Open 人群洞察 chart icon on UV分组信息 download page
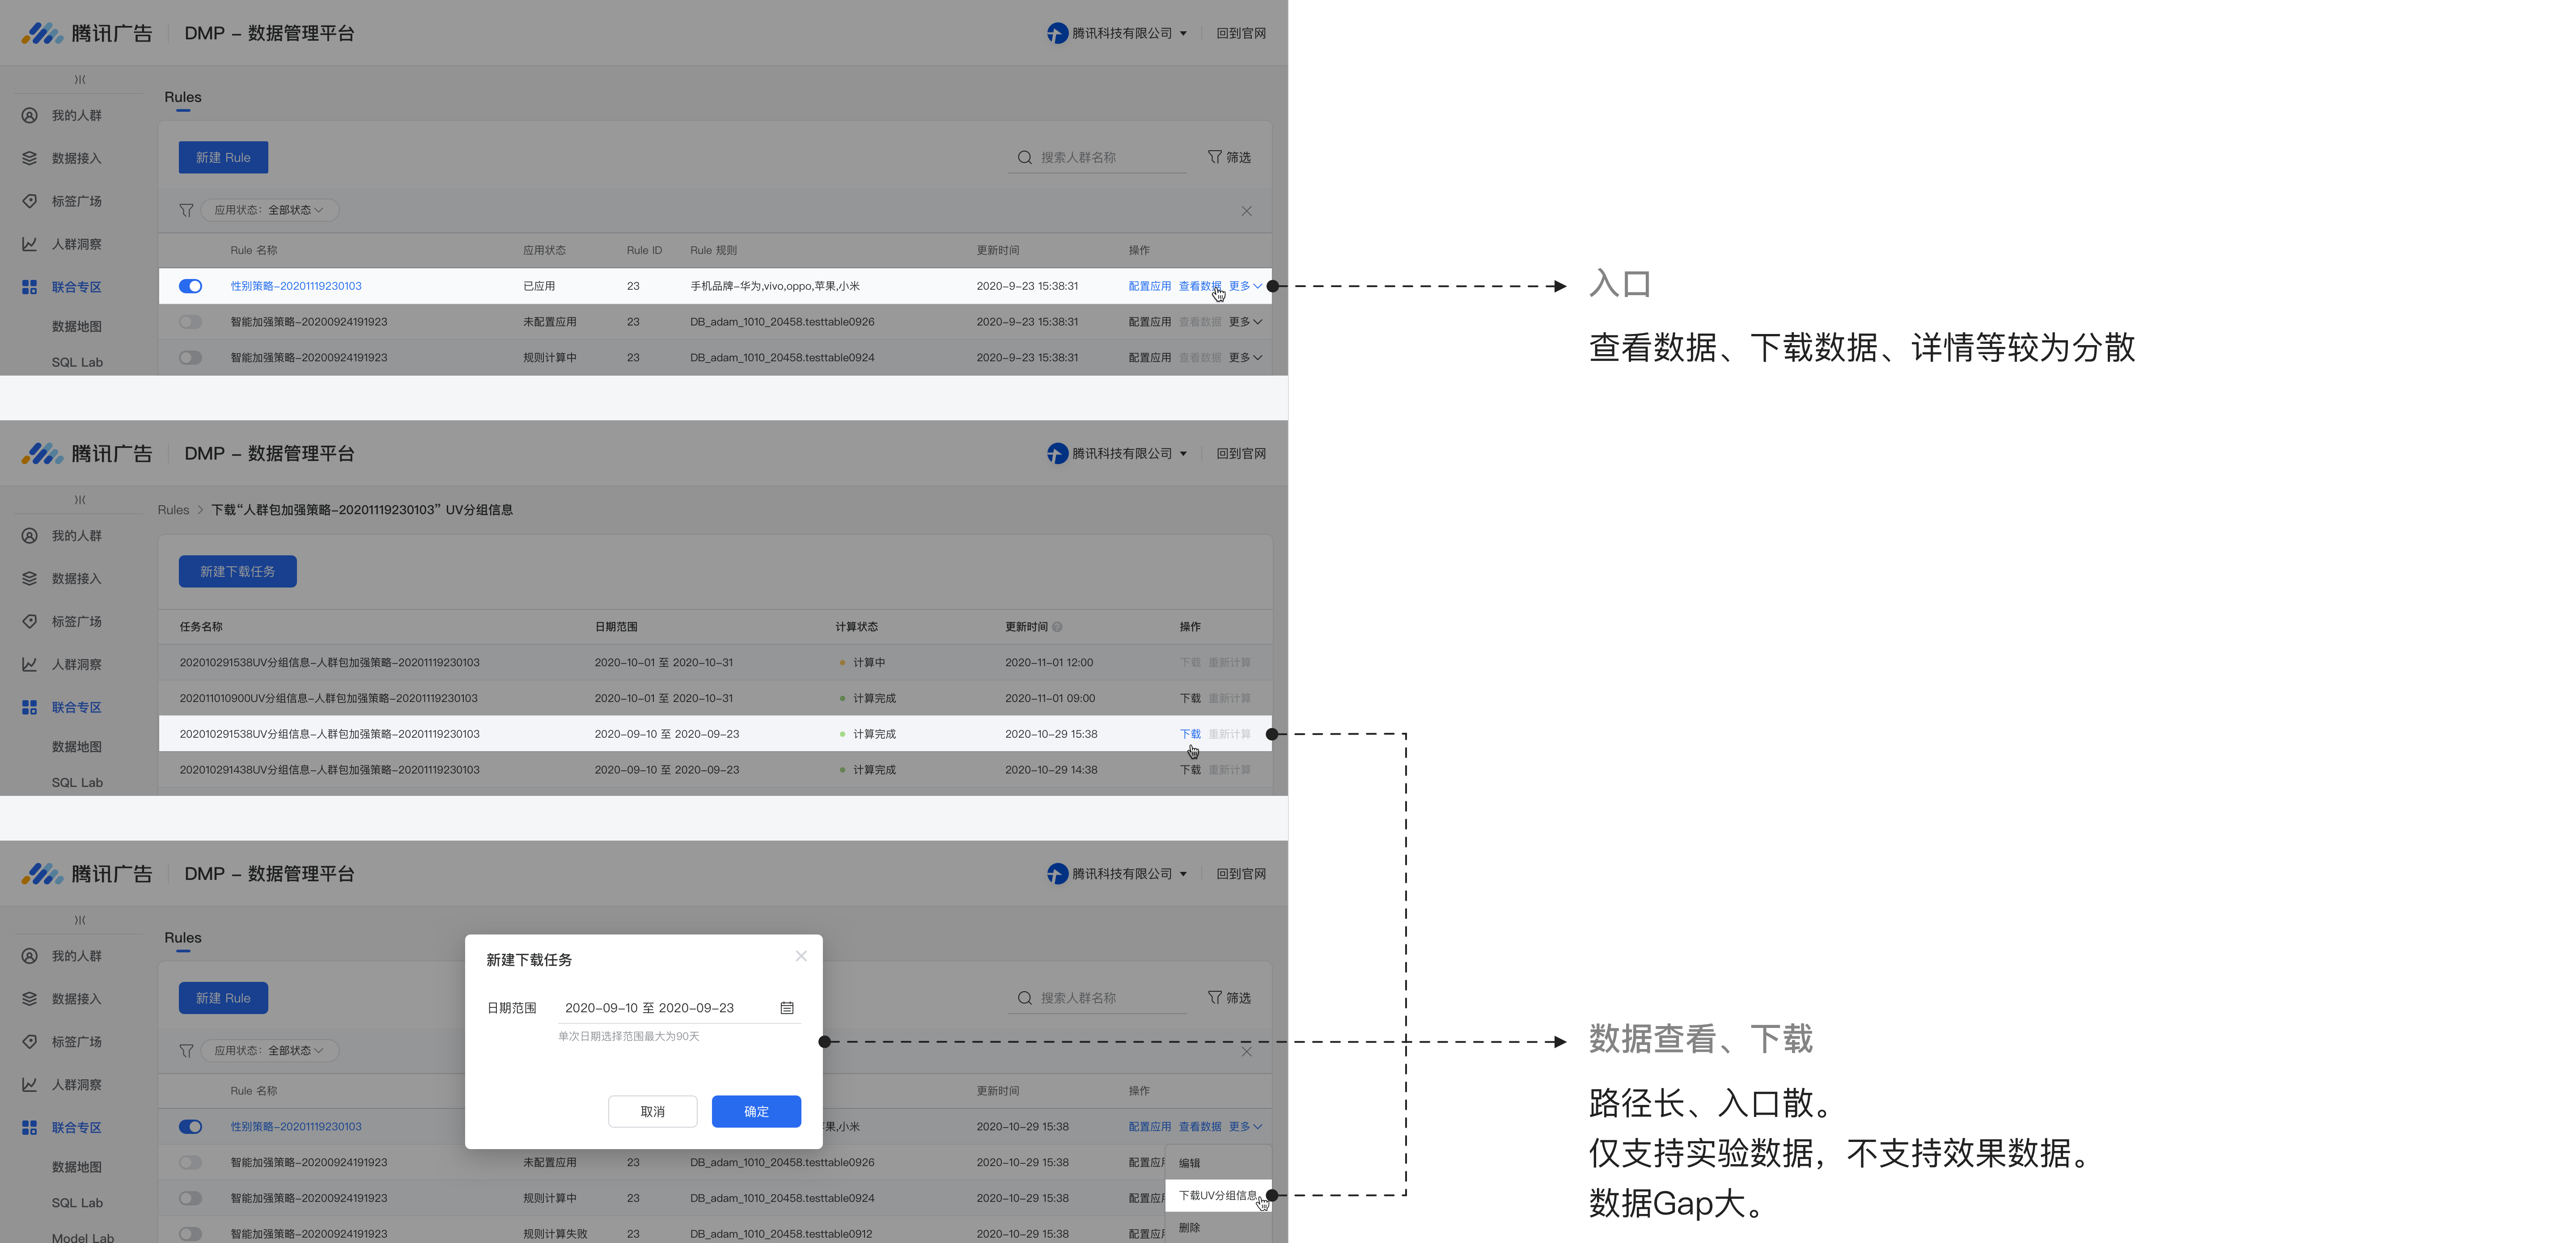 pos(30,665)
